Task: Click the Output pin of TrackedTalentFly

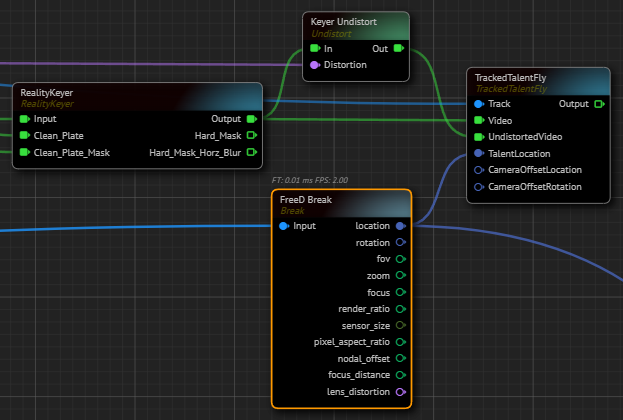Action: pyautogui.click(x=599, y=103)
